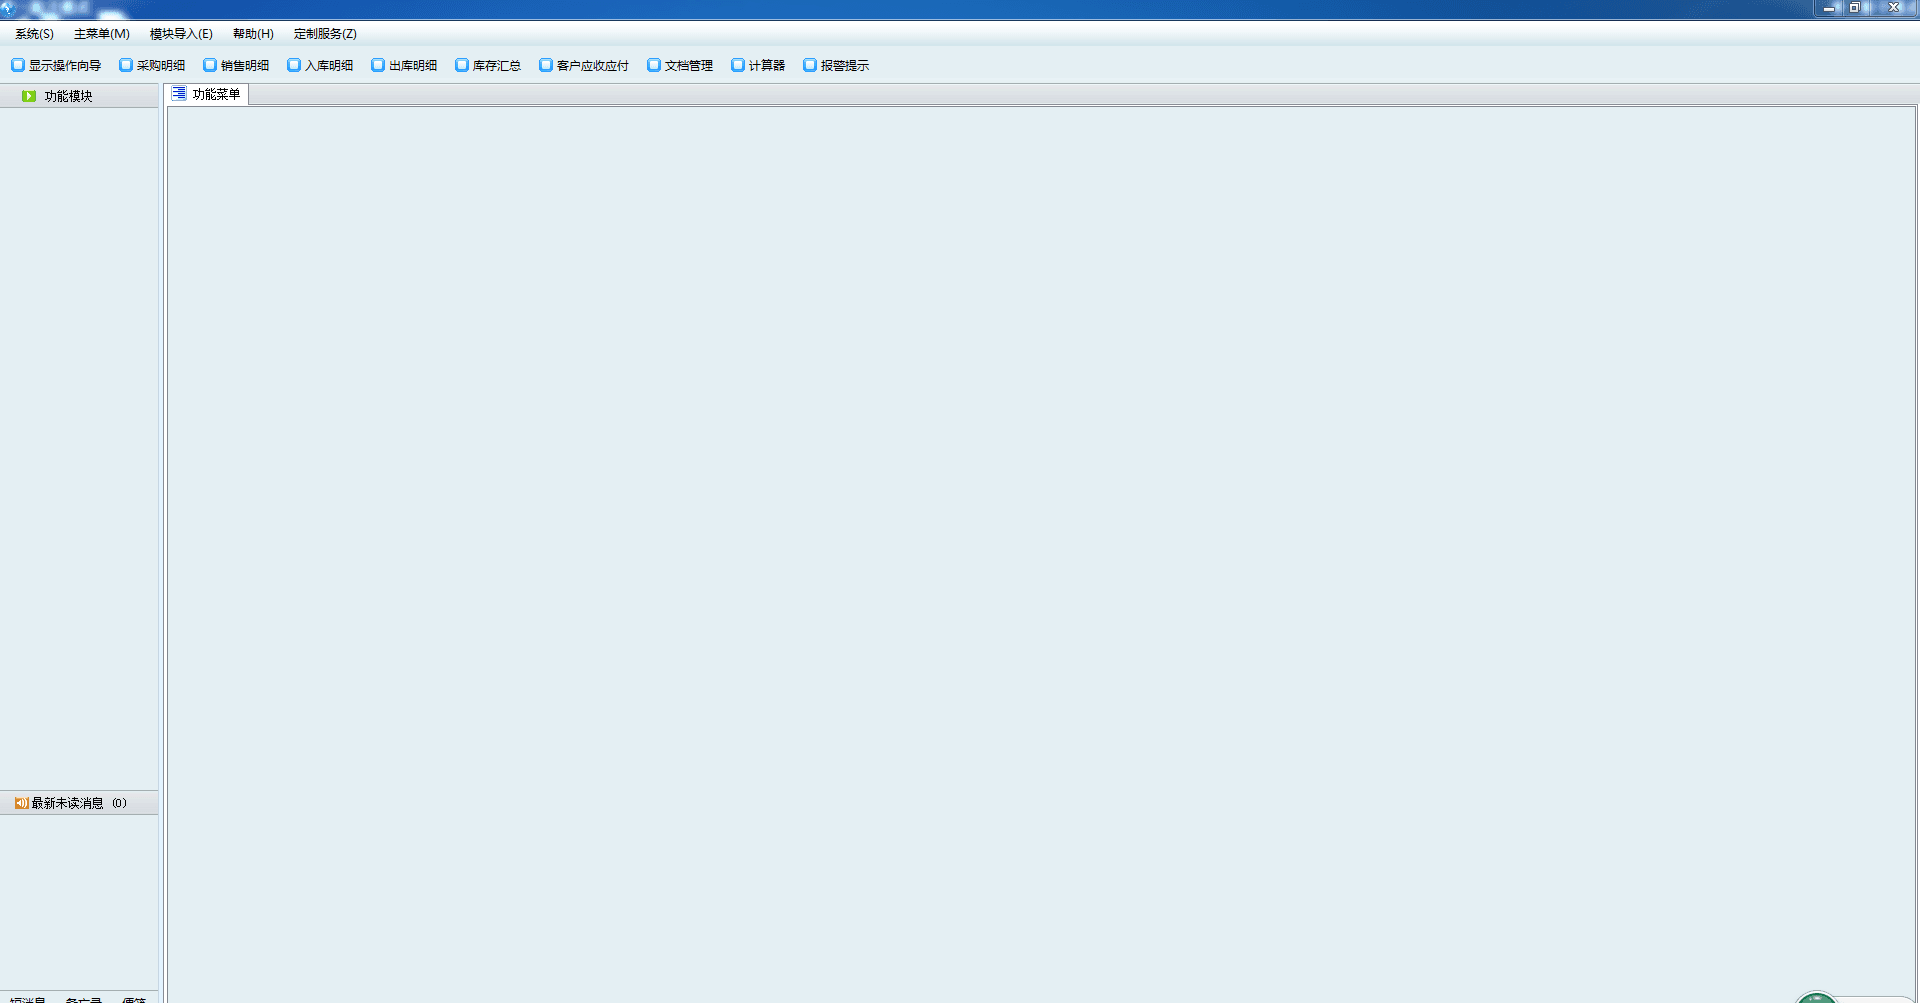
Task: Open the 销售明细 toolbar shortcut
Action: (x=236, y=66)
